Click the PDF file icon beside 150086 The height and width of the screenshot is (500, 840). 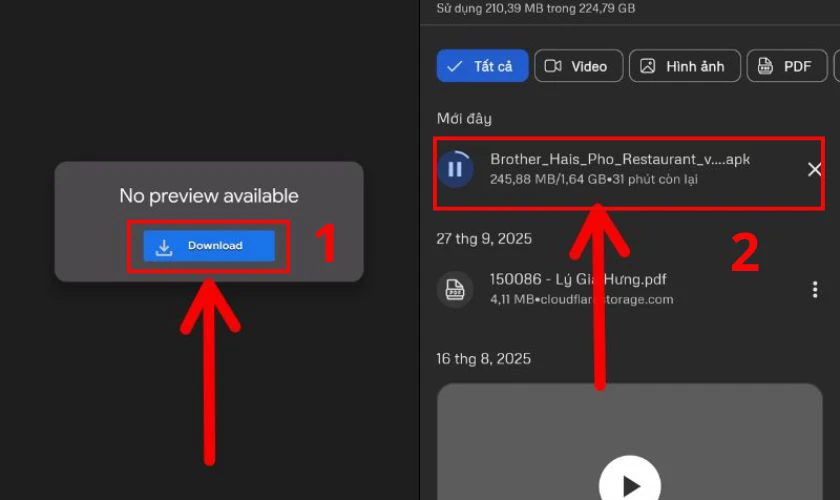pos(455,289)
